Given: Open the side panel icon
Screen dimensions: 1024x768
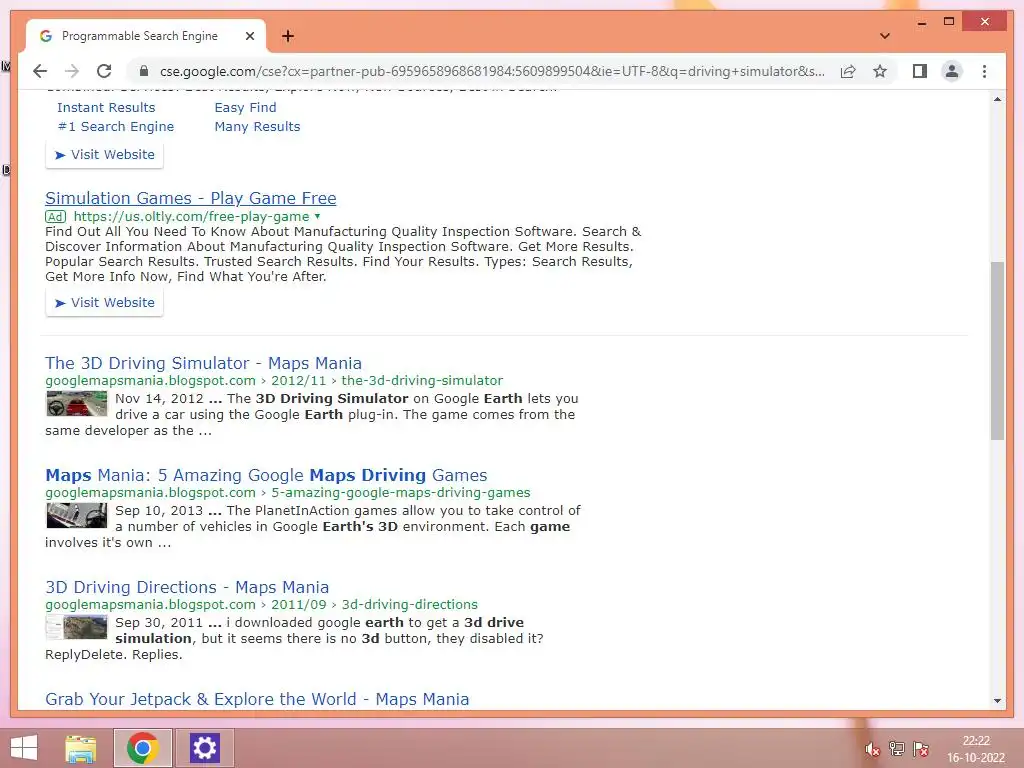Looking at the screenshot, I should pyautogui.click(x=920, y=71).
